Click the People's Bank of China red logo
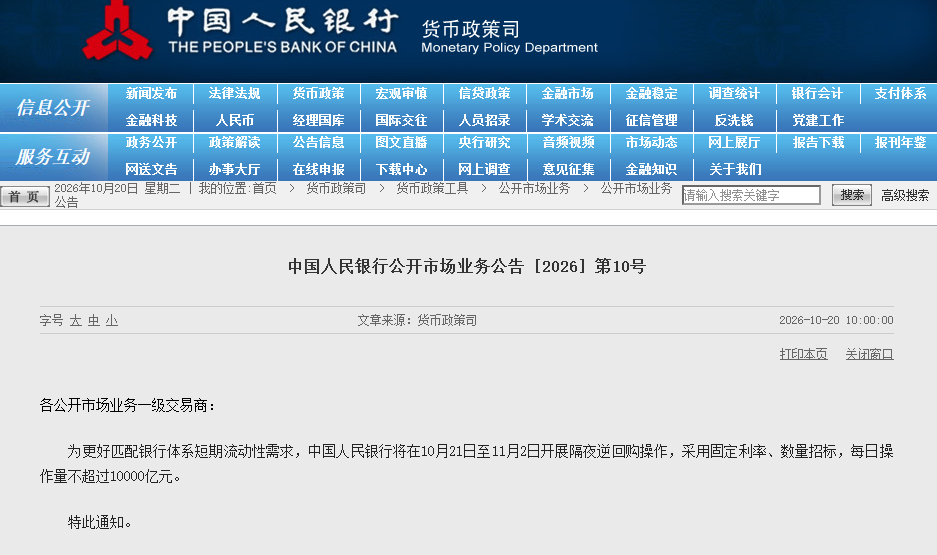 (x=117, y=31)
